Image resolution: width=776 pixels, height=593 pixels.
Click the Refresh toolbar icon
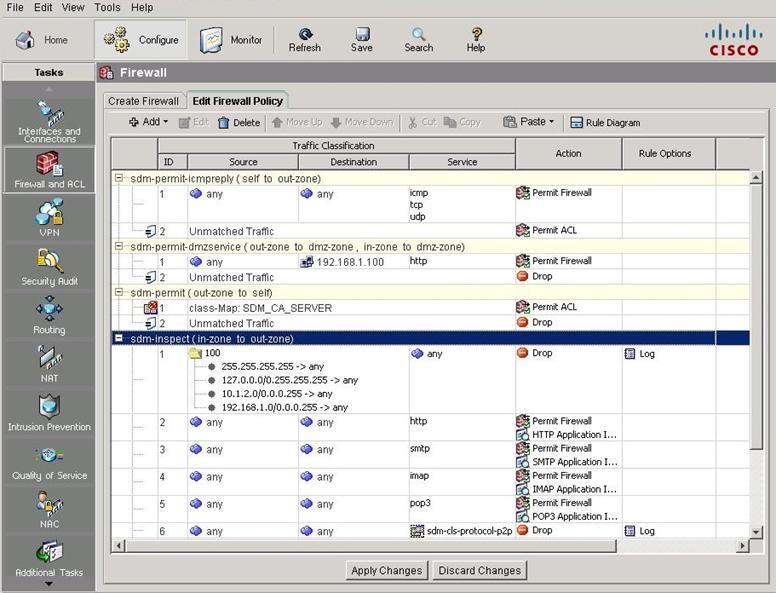pyautogui.click(x=305, y=40)
